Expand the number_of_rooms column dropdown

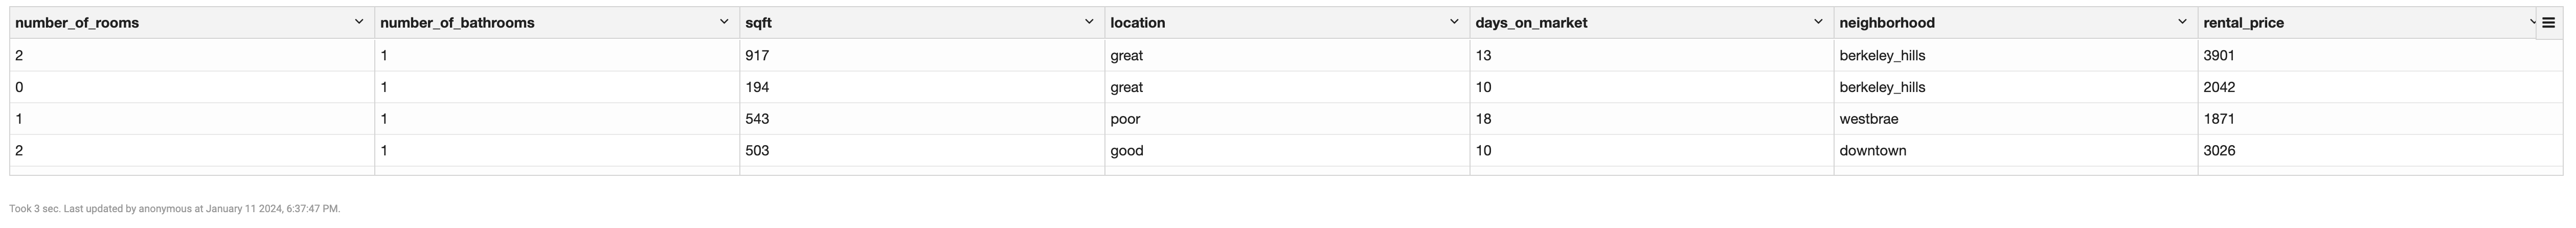pyautogui.click(x=359, y=22)
